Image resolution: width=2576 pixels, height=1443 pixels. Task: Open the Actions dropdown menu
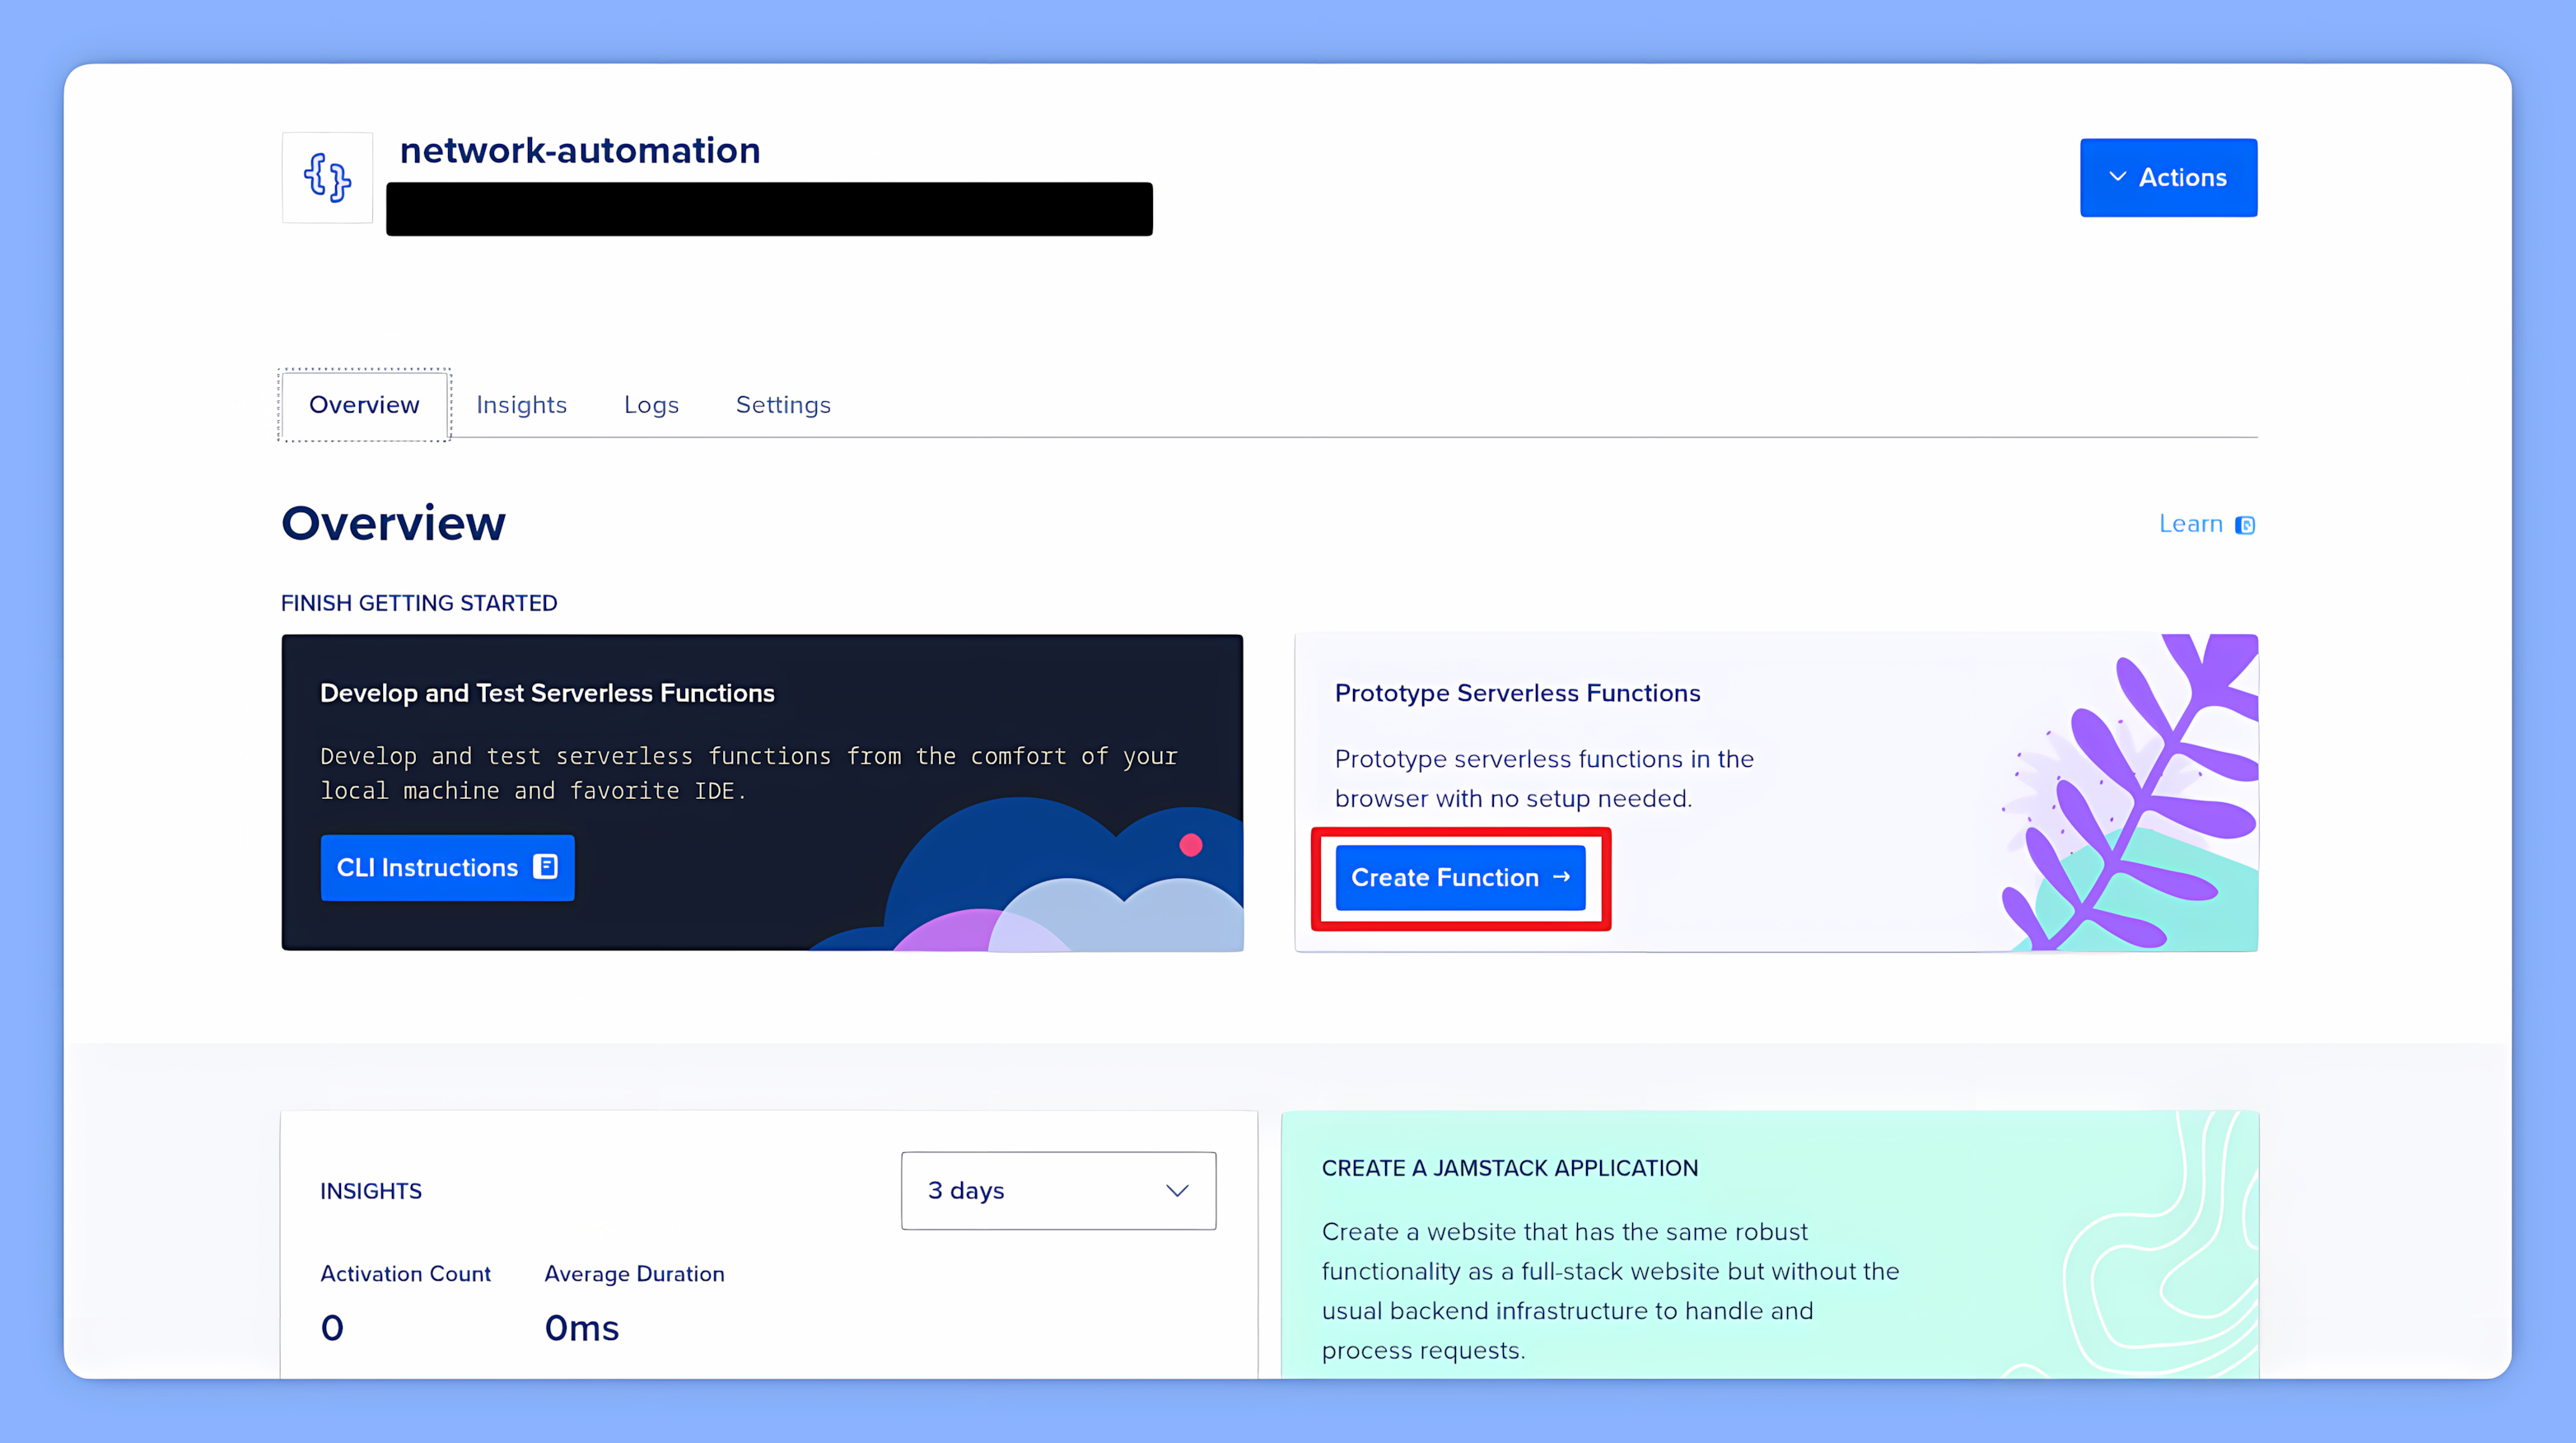[2168, 177]
